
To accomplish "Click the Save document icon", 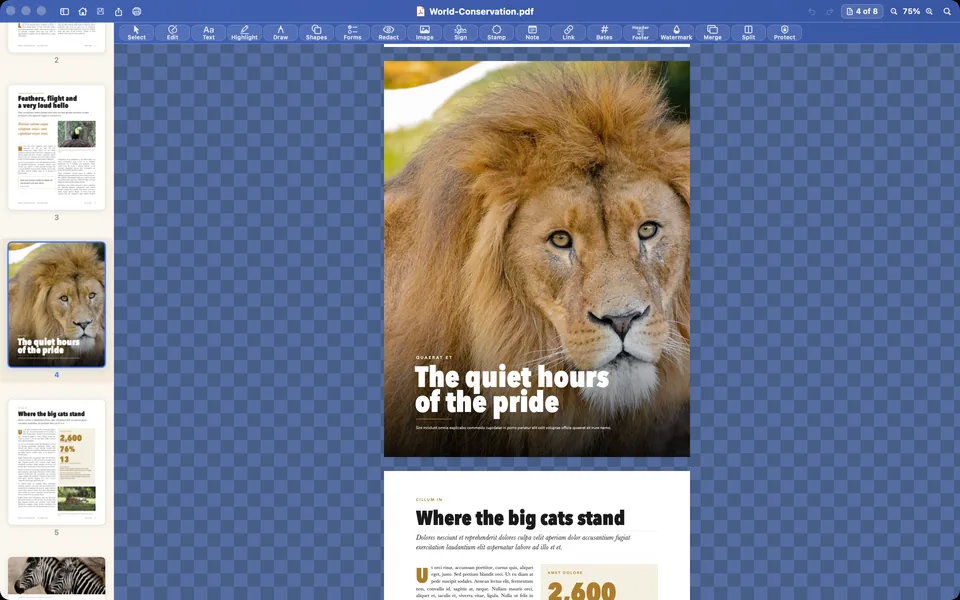I will [x=100, y=12].
